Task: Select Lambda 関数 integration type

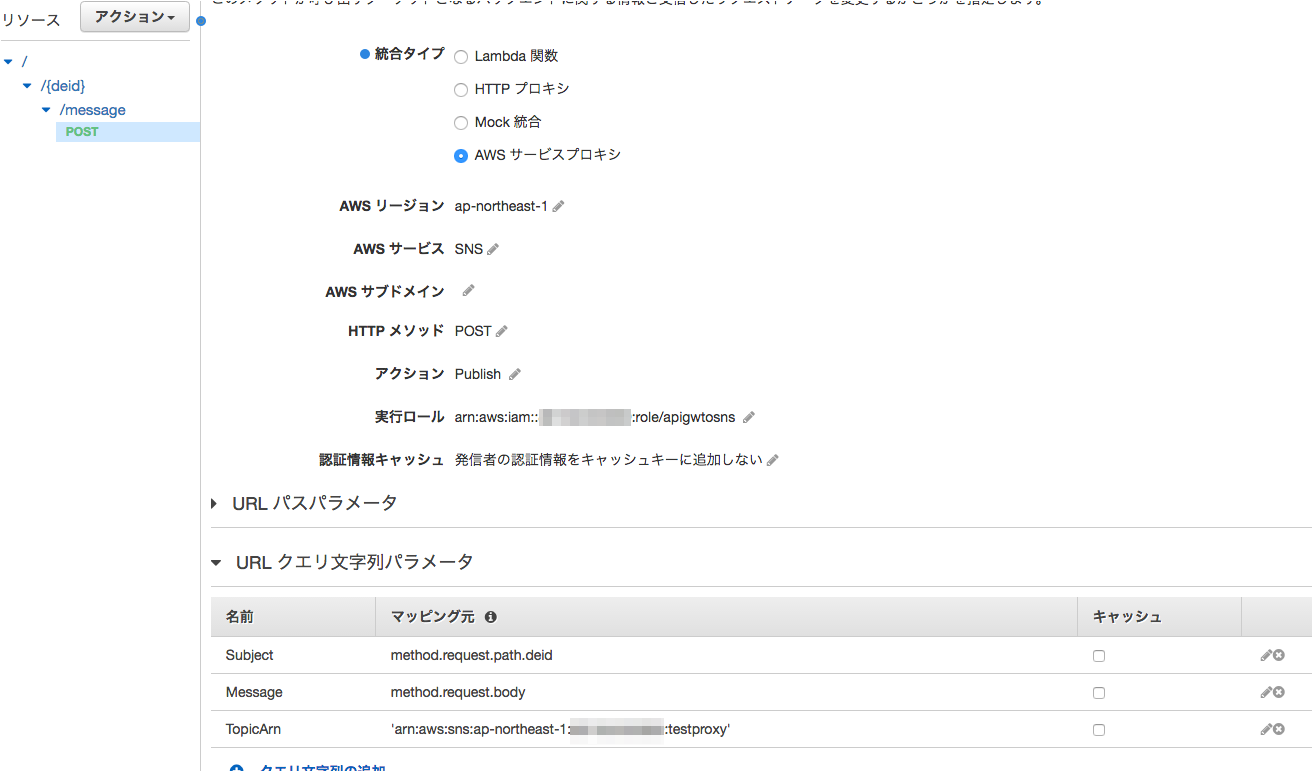Action: click(x=461, y=57)
